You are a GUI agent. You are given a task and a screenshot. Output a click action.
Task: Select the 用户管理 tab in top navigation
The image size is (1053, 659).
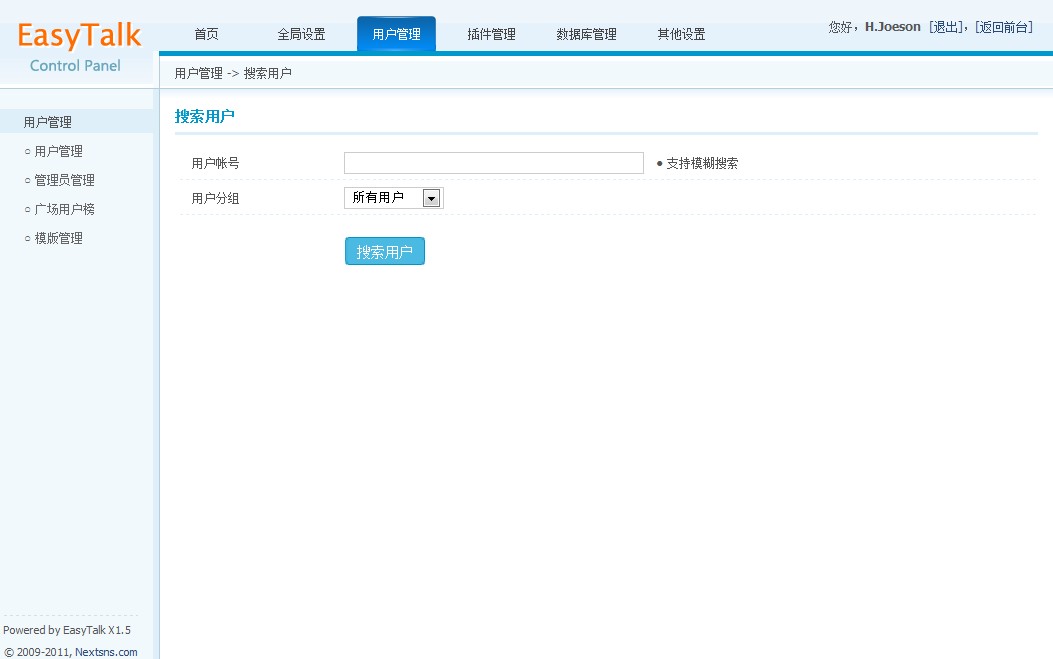click(x=396, y=35)
